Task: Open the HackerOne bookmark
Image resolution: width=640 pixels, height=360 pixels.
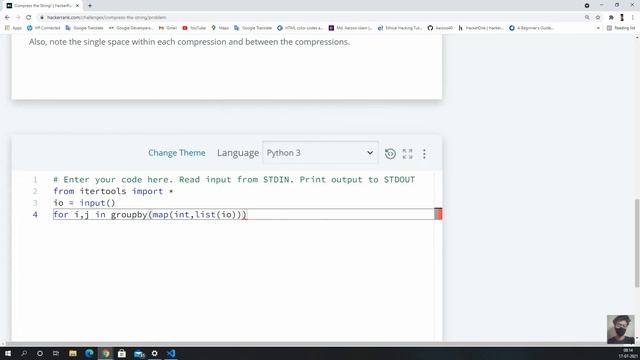Action: 481,28
